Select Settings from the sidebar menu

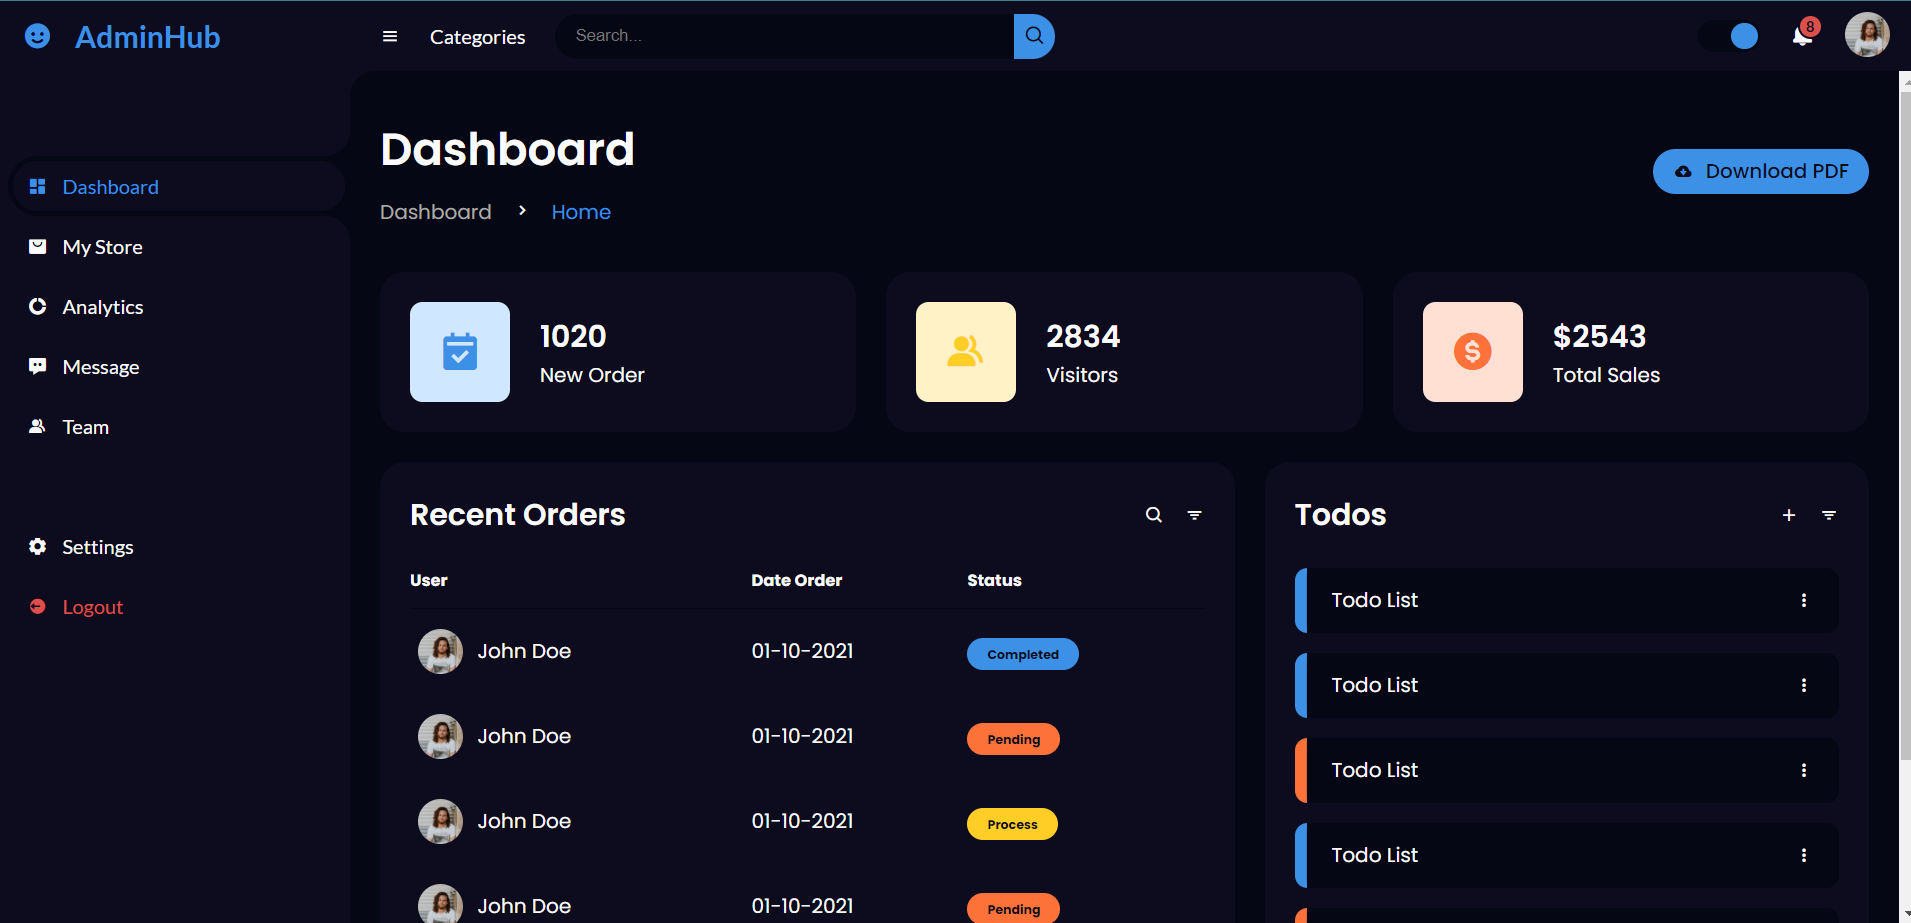(96, 546)
